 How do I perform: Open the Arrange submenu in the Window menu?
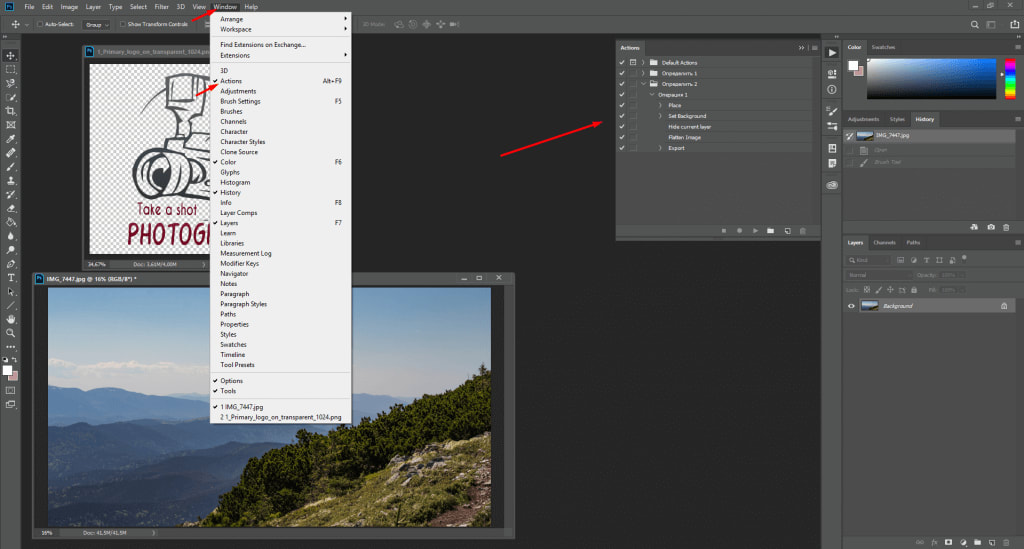tap(281, 19)
